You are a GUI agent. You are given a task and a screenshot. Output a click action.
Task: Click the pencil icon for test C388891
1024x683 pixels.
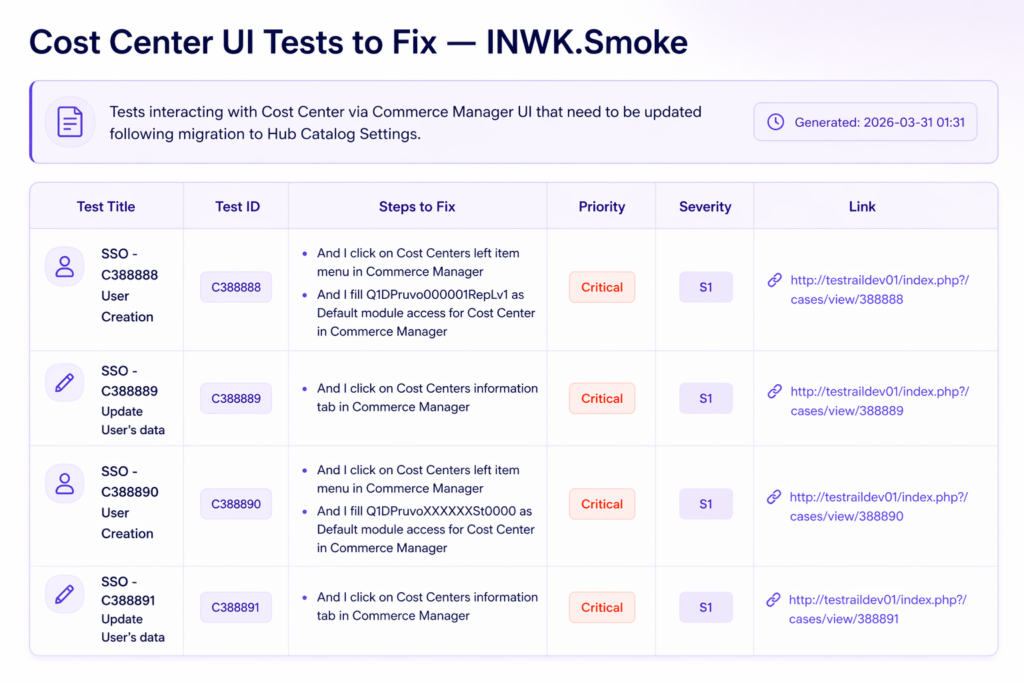coord(65,594)
